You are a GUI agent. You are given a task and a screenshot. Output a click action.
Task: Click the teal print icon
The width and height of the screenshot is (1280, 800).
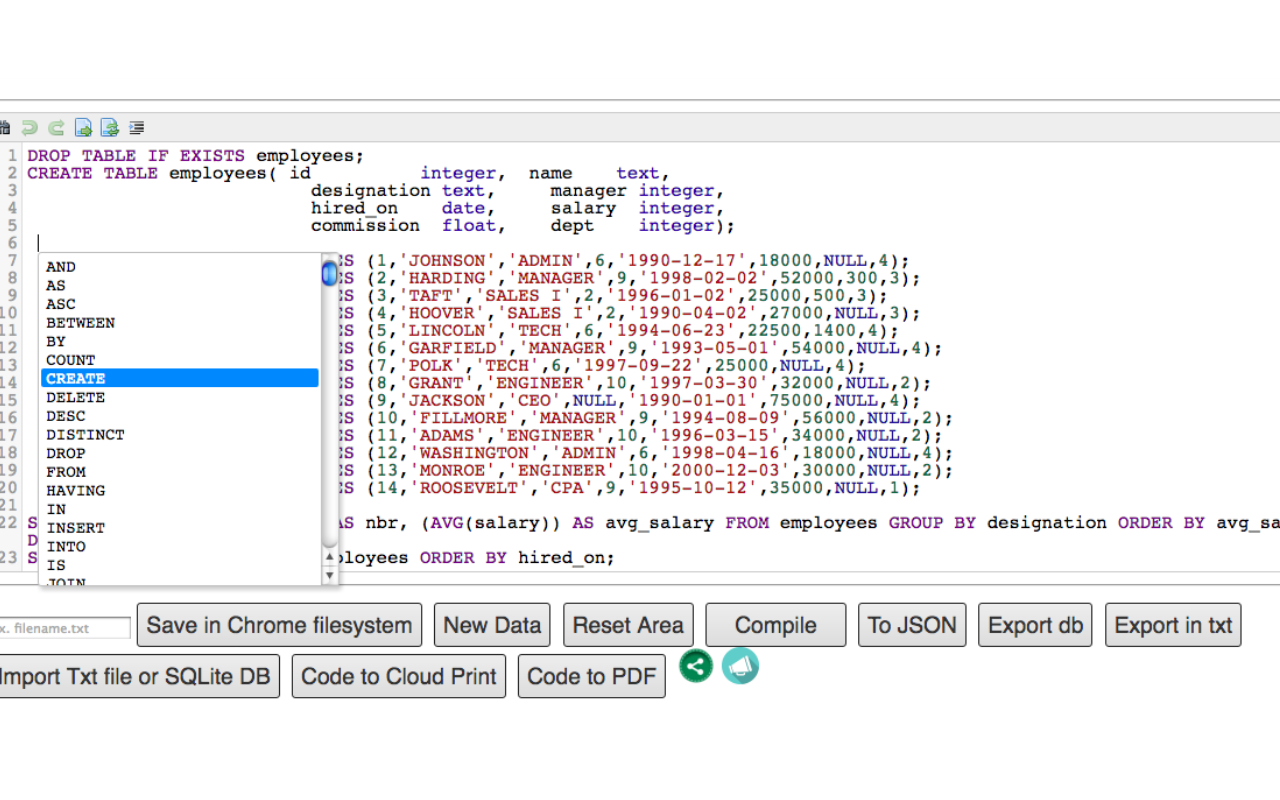coord(740,666)
